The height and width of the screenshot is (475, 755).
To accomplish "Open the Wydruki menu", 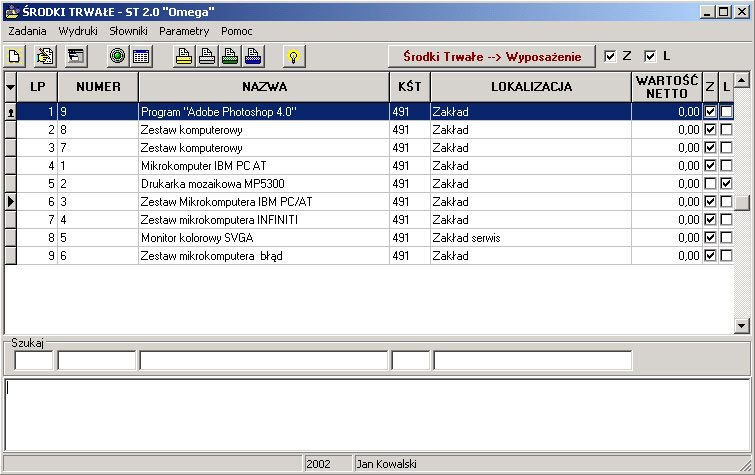I will (78, 31).
